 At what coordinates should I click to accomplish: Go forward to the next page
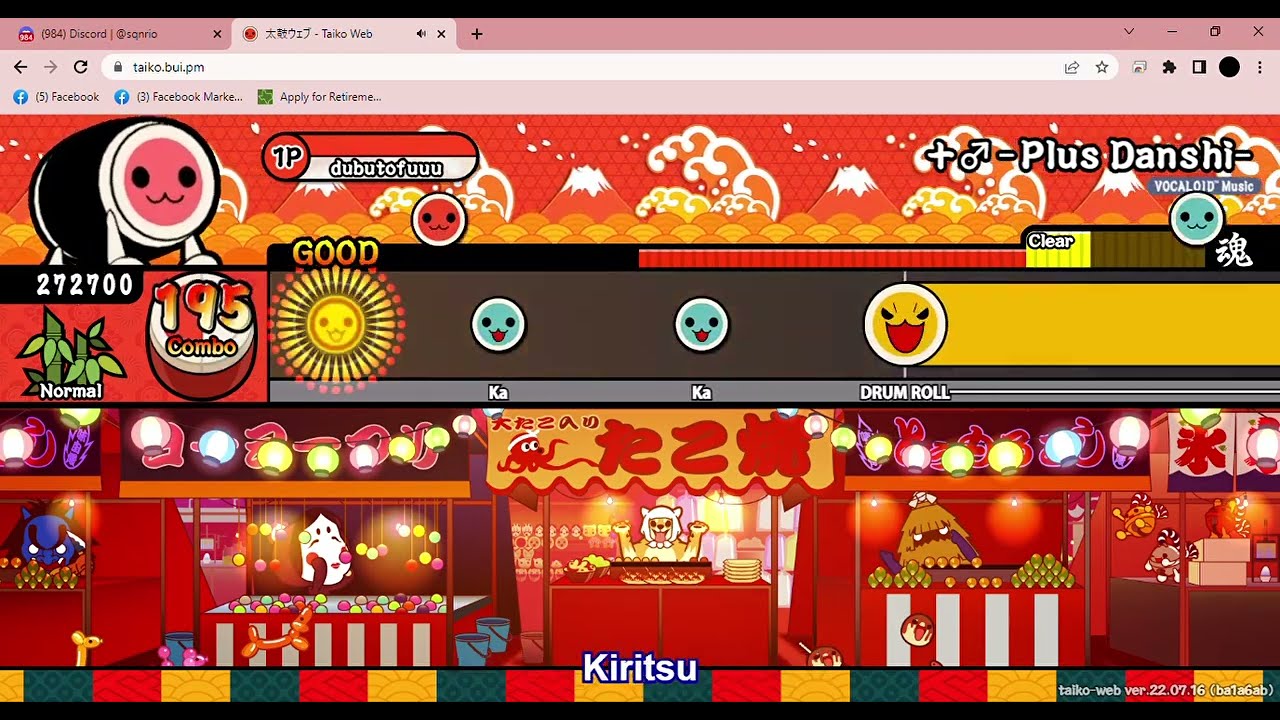coord(51,67)
